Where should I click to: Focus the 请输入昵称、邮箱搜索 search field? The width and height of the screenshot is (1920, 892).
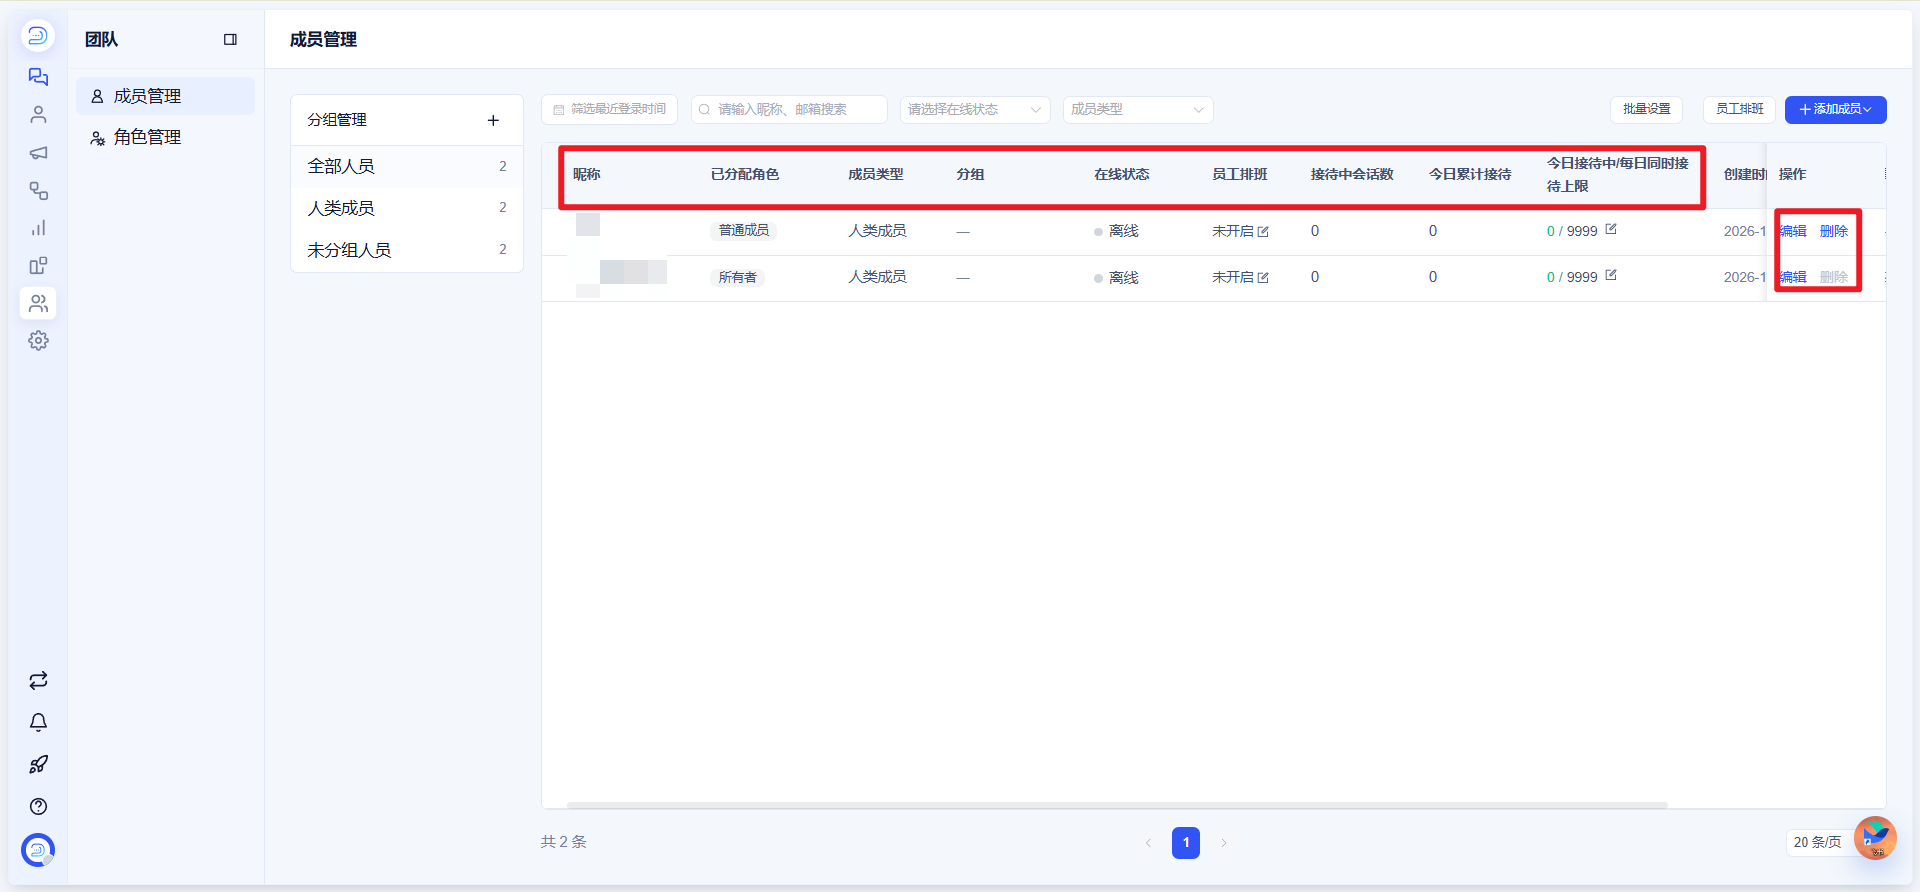tap(789, 110)
